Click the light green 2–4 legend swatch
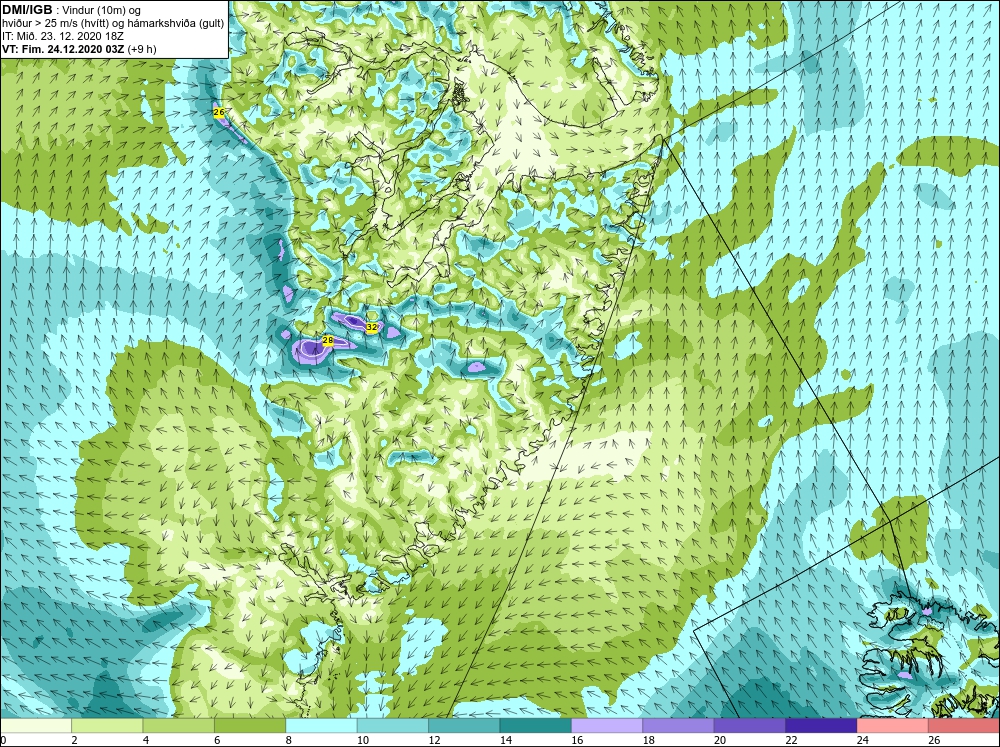The height and width of the screenshot is (747, 1000). pos(107,726)
